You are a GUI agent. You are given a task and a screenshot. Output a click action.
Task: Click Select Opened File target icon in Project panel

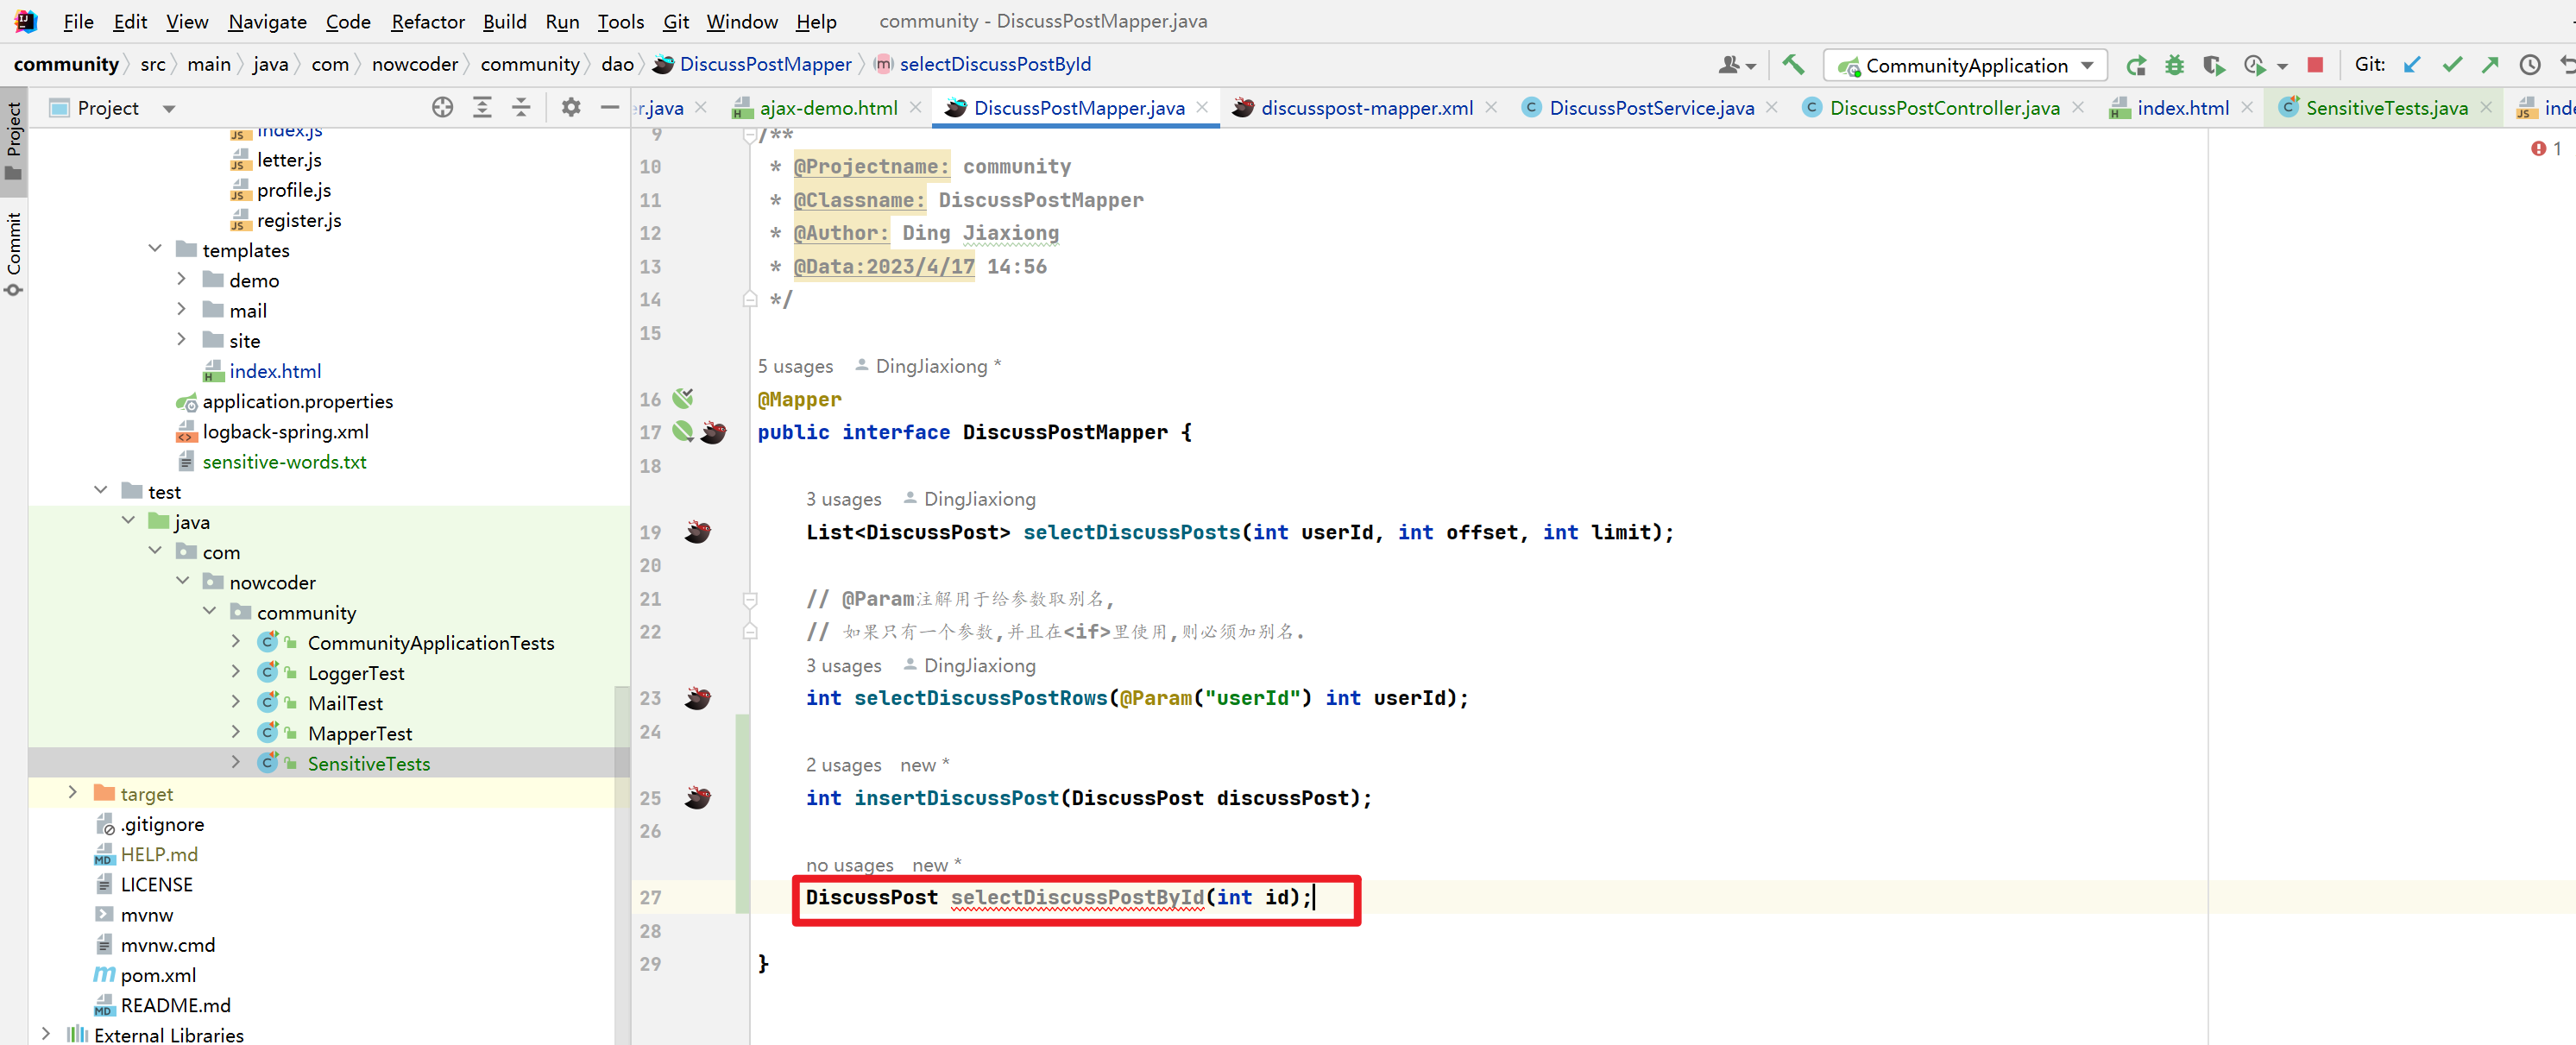(442, 107)
